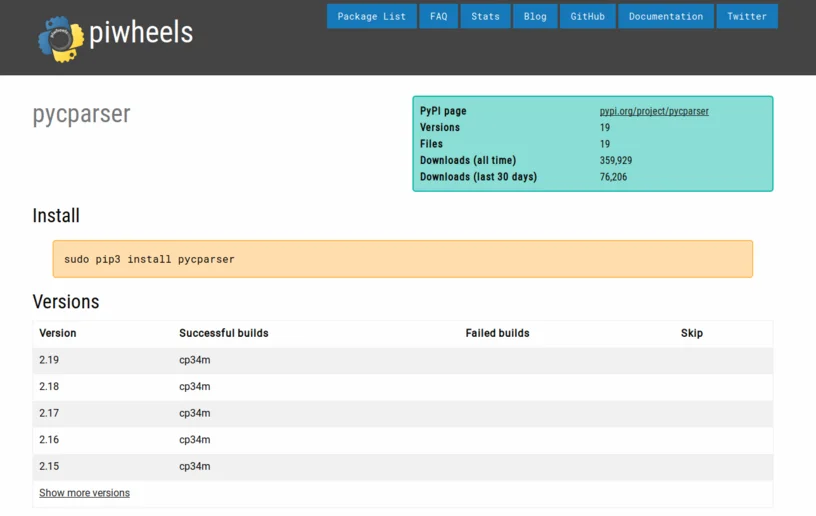Screen dimensions: 816x516
Task: Select the sudo pip3 install pycparser box
Action: (x=403, y=259)
